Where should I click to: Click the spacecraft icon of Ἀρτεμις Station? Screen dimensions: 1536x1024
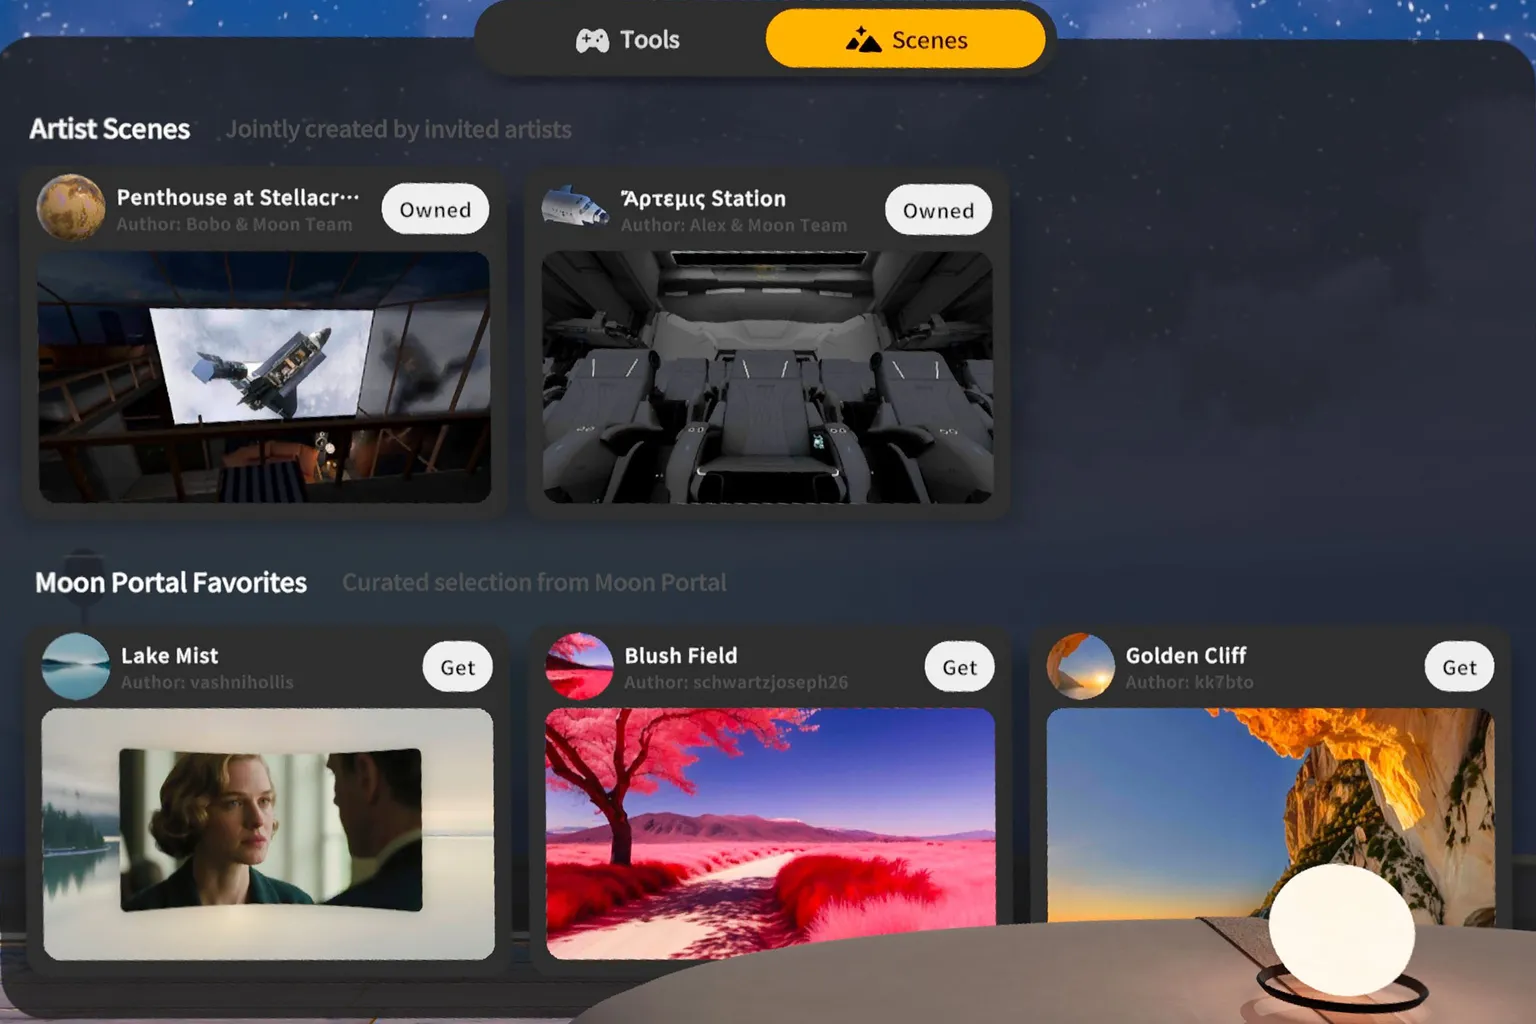coord(576,208)
